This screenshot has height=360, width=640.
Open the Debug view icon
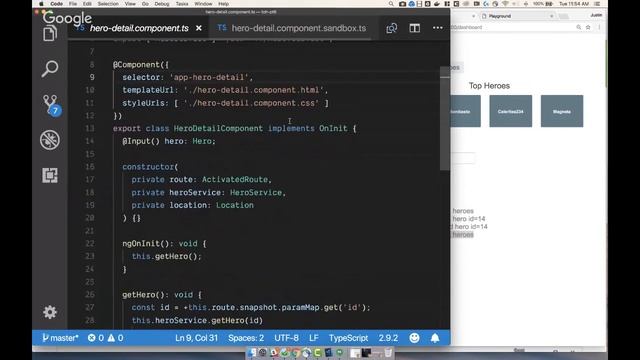click(x=50, y=140)
